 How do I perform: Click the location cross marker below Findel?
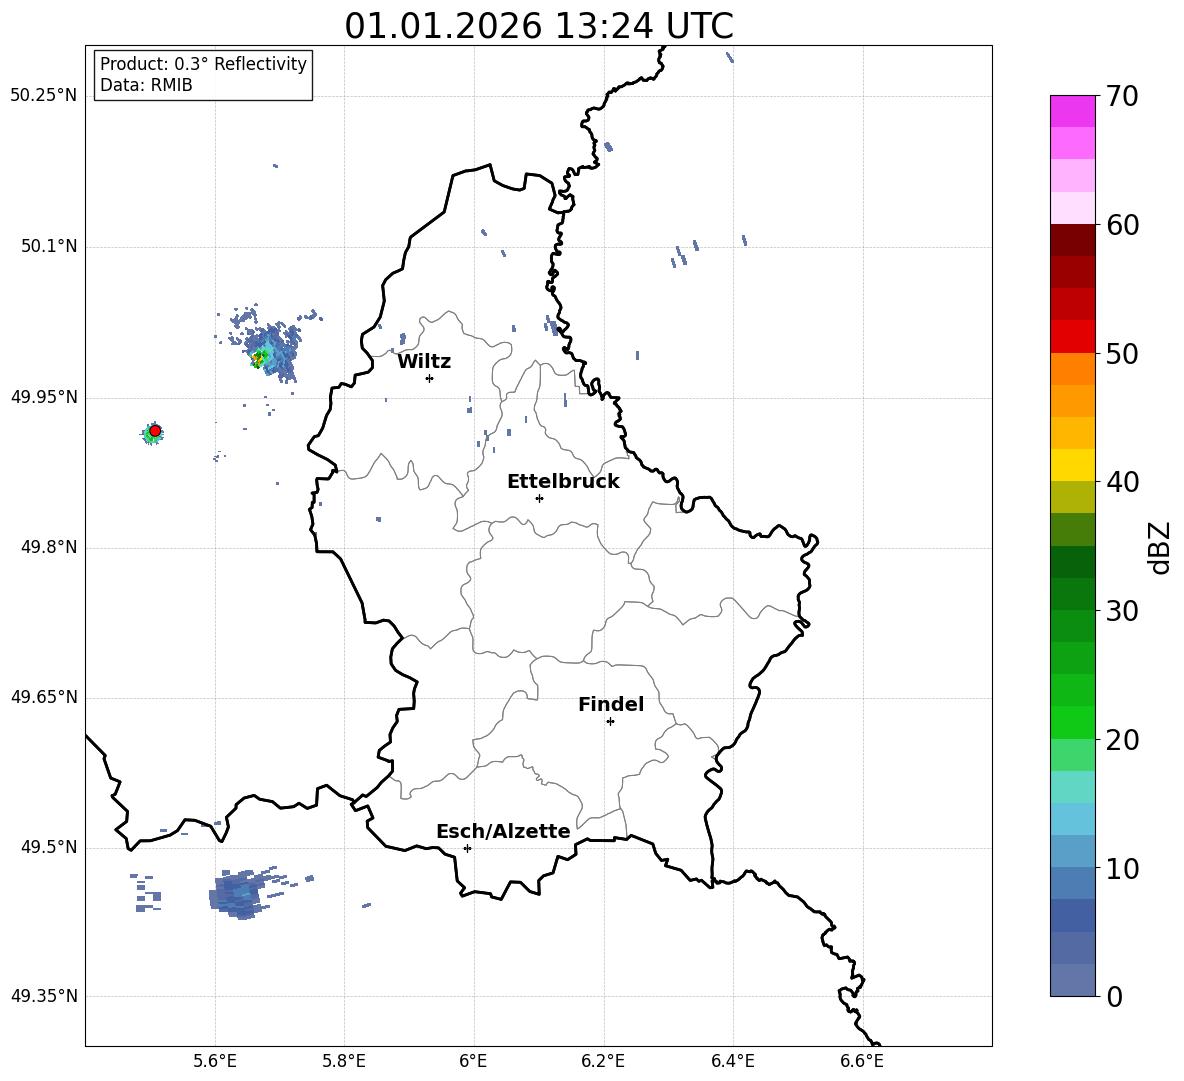[x=610, y=722]
